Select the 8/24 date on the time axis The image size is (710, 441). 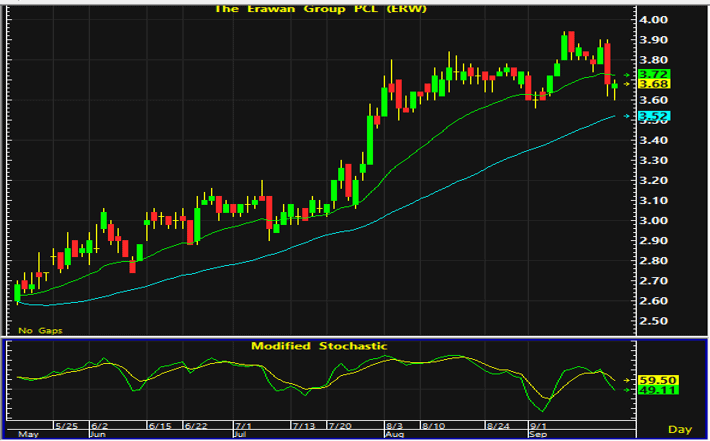pyautogui.click(x=498, y=426)
